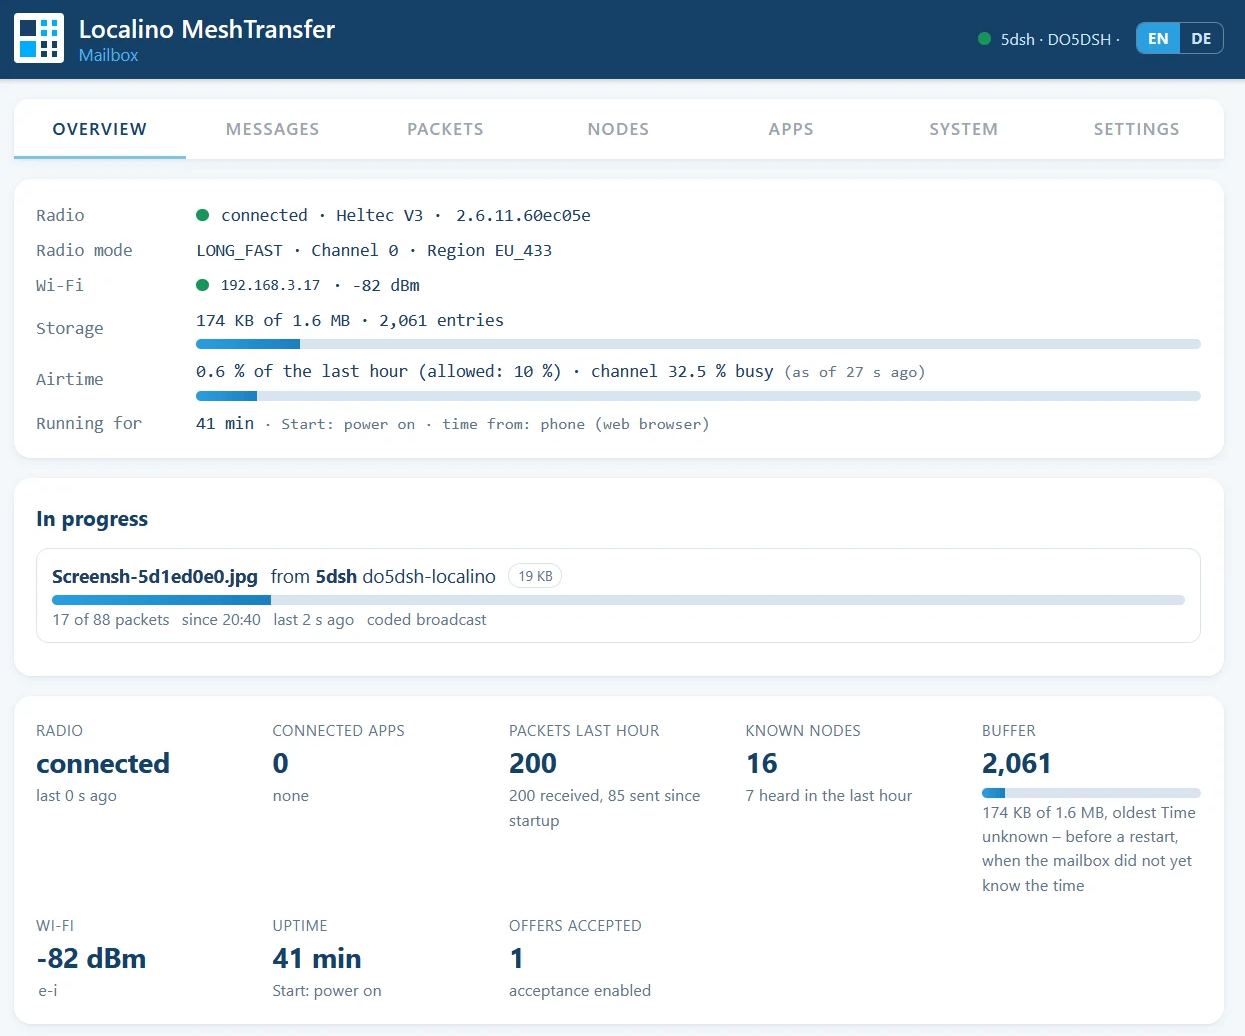Click the green dot beside 192.168.3.17
Image resolution: width=1245 pixels, height=1036 pixels.
tap(202, 285)
